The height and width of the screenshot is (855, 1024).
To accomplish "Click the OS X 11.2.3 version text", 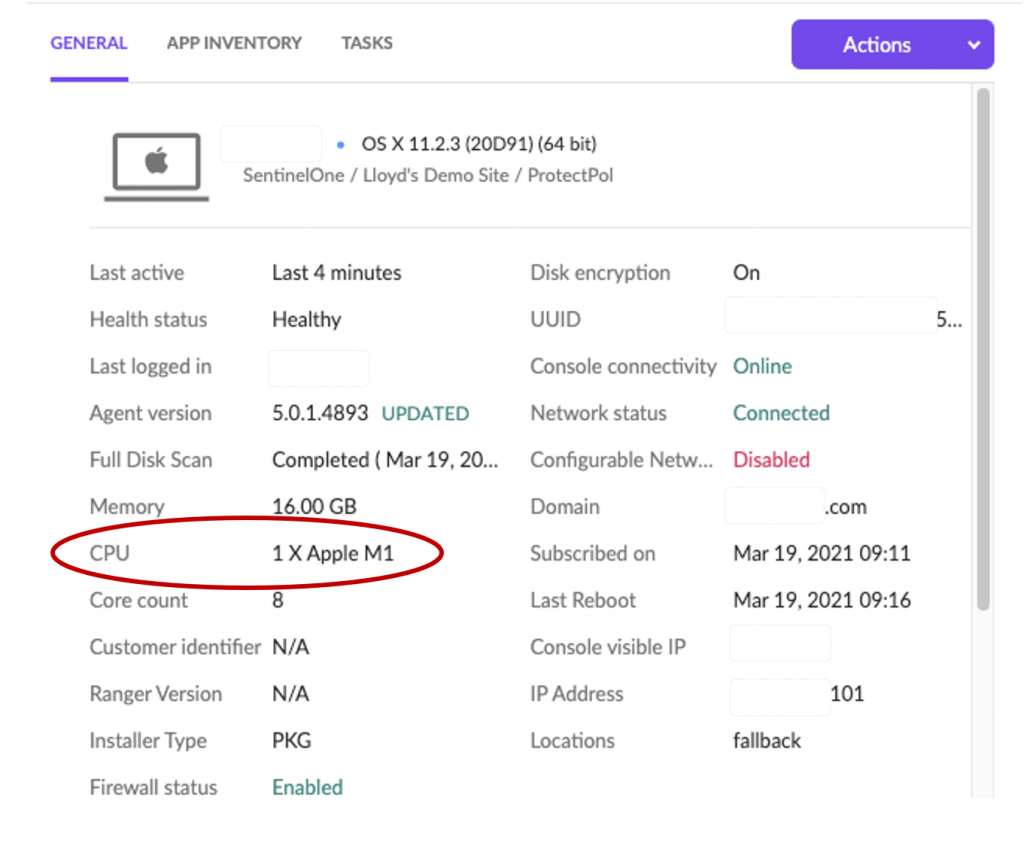I will coord(479,145).
